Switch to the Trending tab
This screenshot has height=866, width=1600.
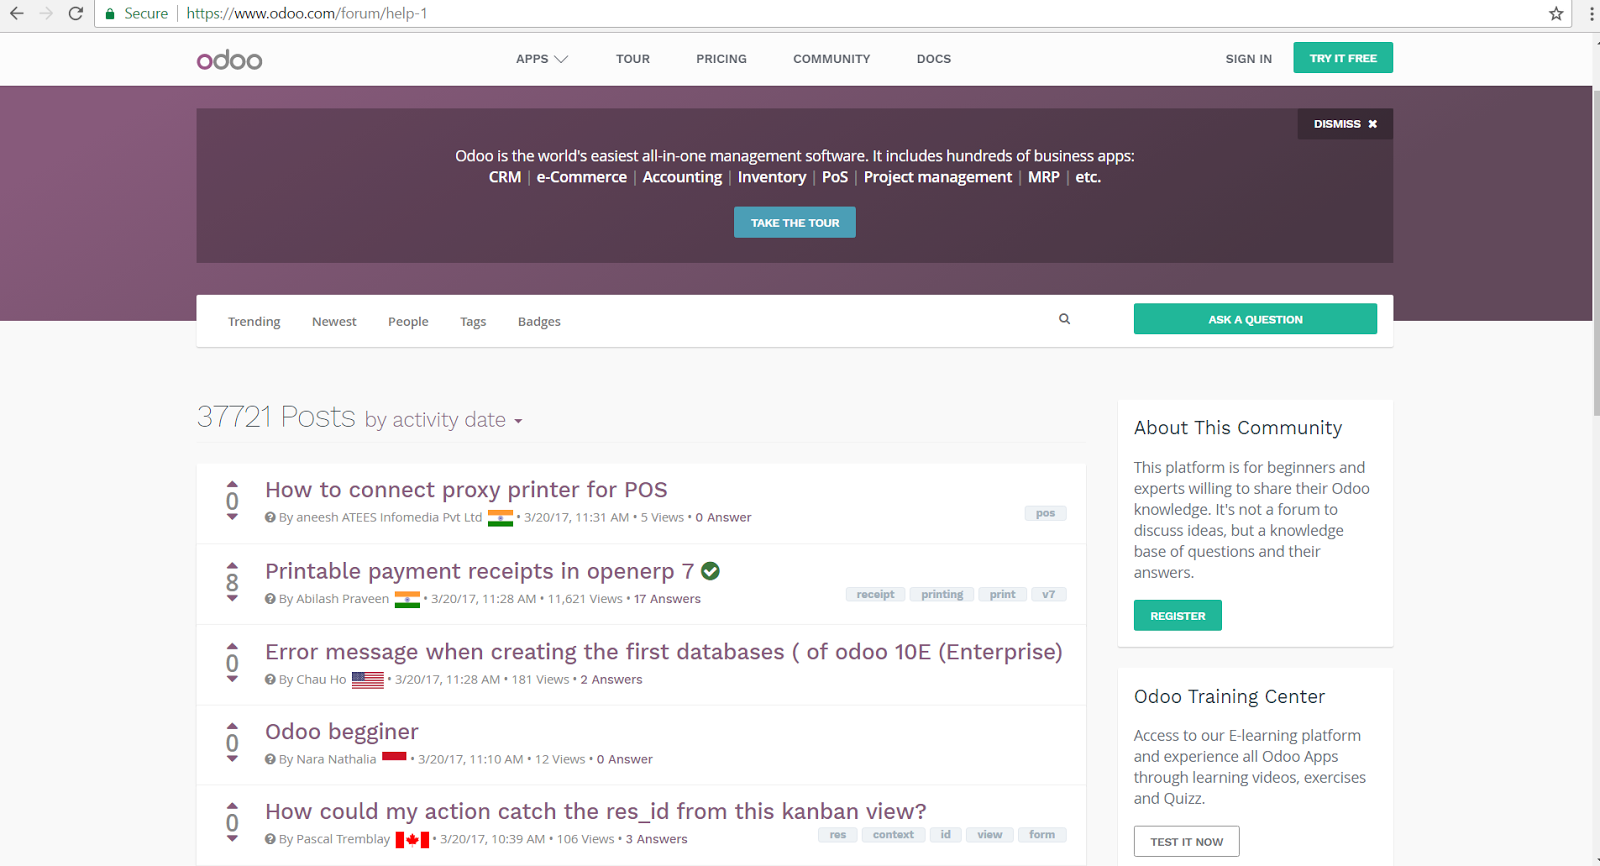coord(254,322)
